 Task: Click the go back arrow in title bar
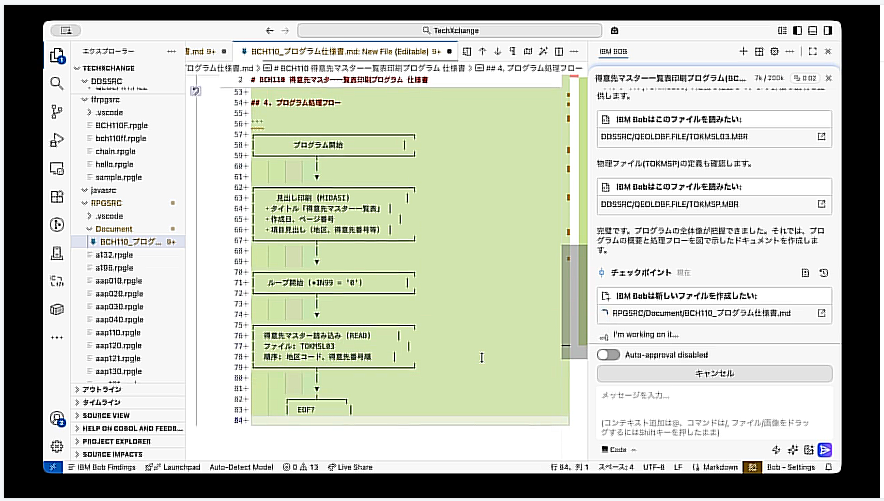[269, 30]
